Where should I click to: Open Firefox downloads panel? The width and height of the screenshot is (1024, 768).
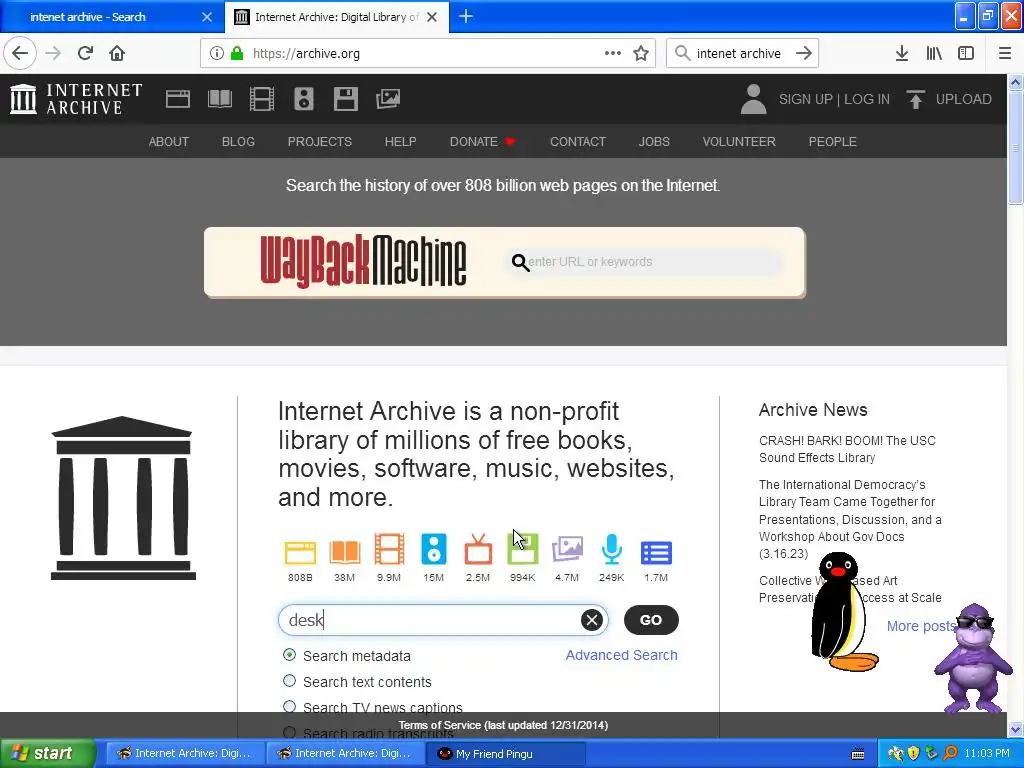coord(902,54)
